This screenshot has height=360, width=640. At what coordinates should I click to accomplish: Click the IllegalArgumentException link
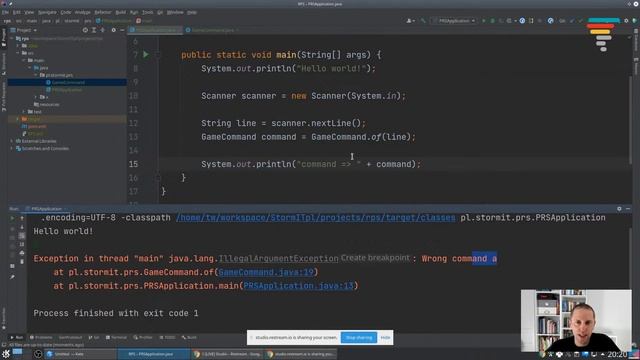click(x=278, y=259)
